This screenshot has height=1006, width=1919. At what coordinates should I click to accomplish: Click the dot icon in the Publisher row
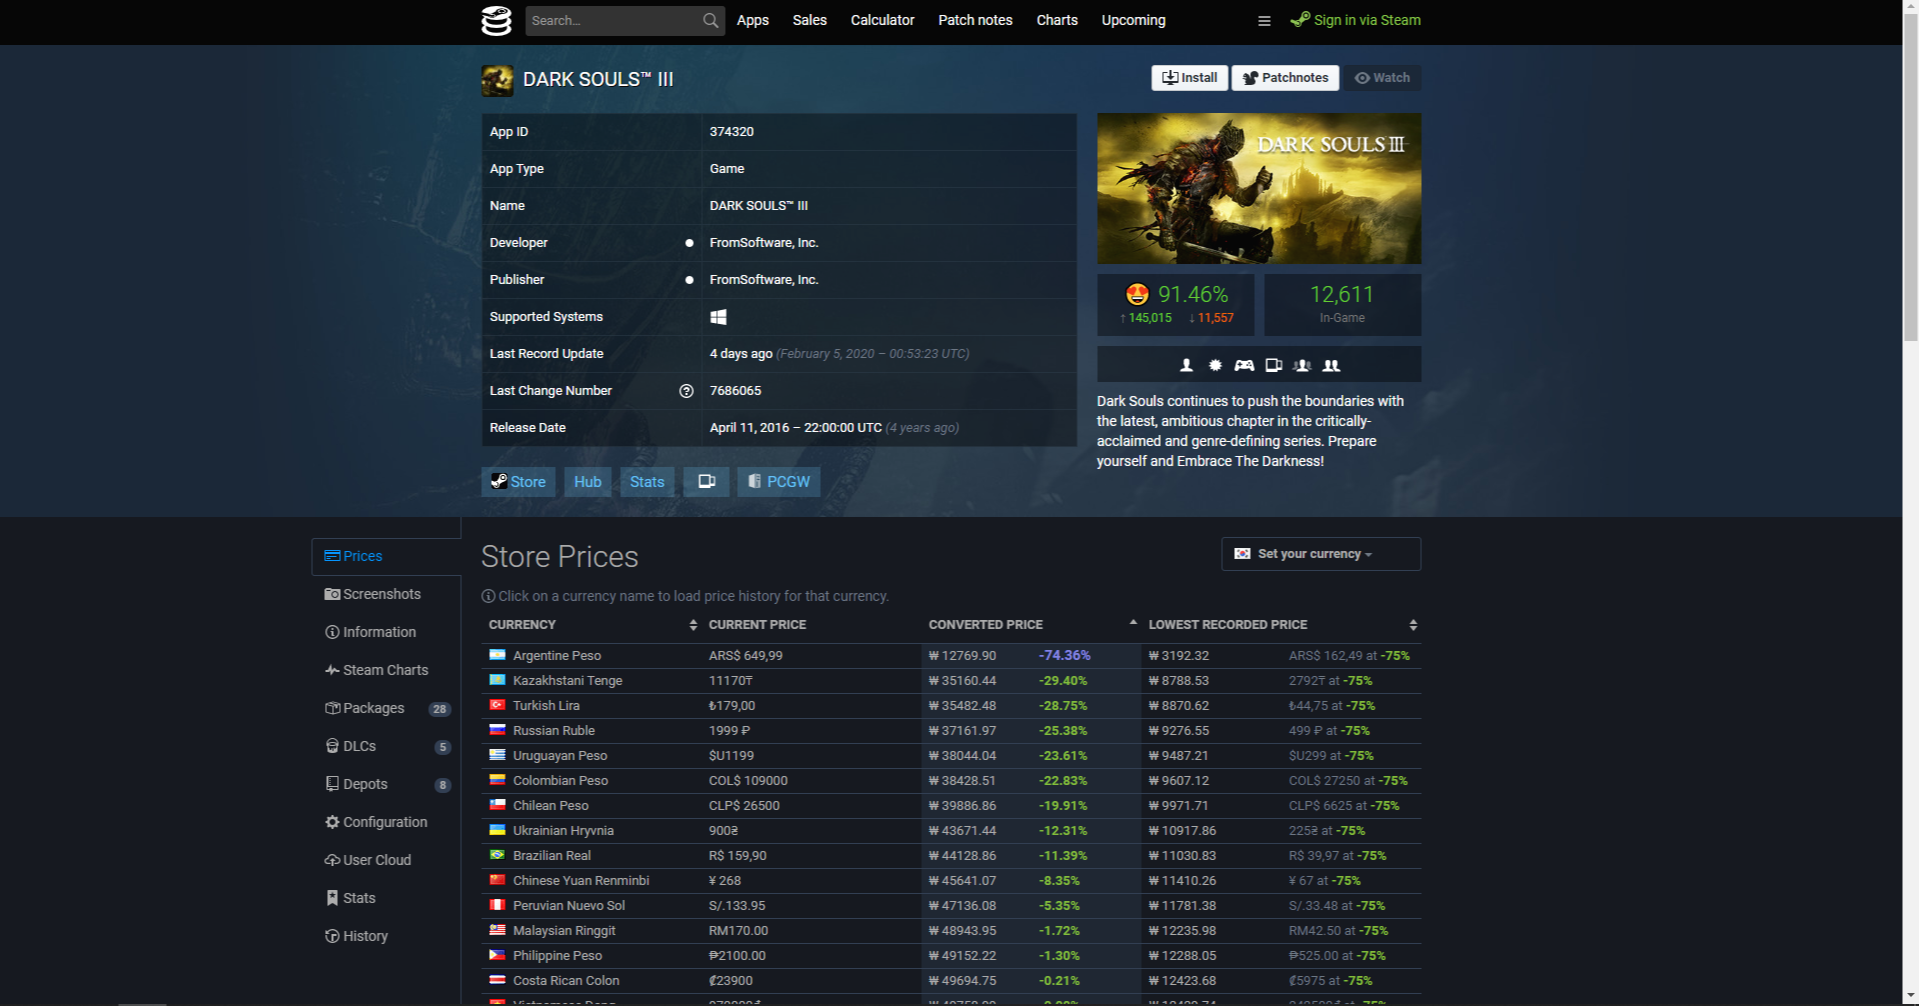point(689,280)
